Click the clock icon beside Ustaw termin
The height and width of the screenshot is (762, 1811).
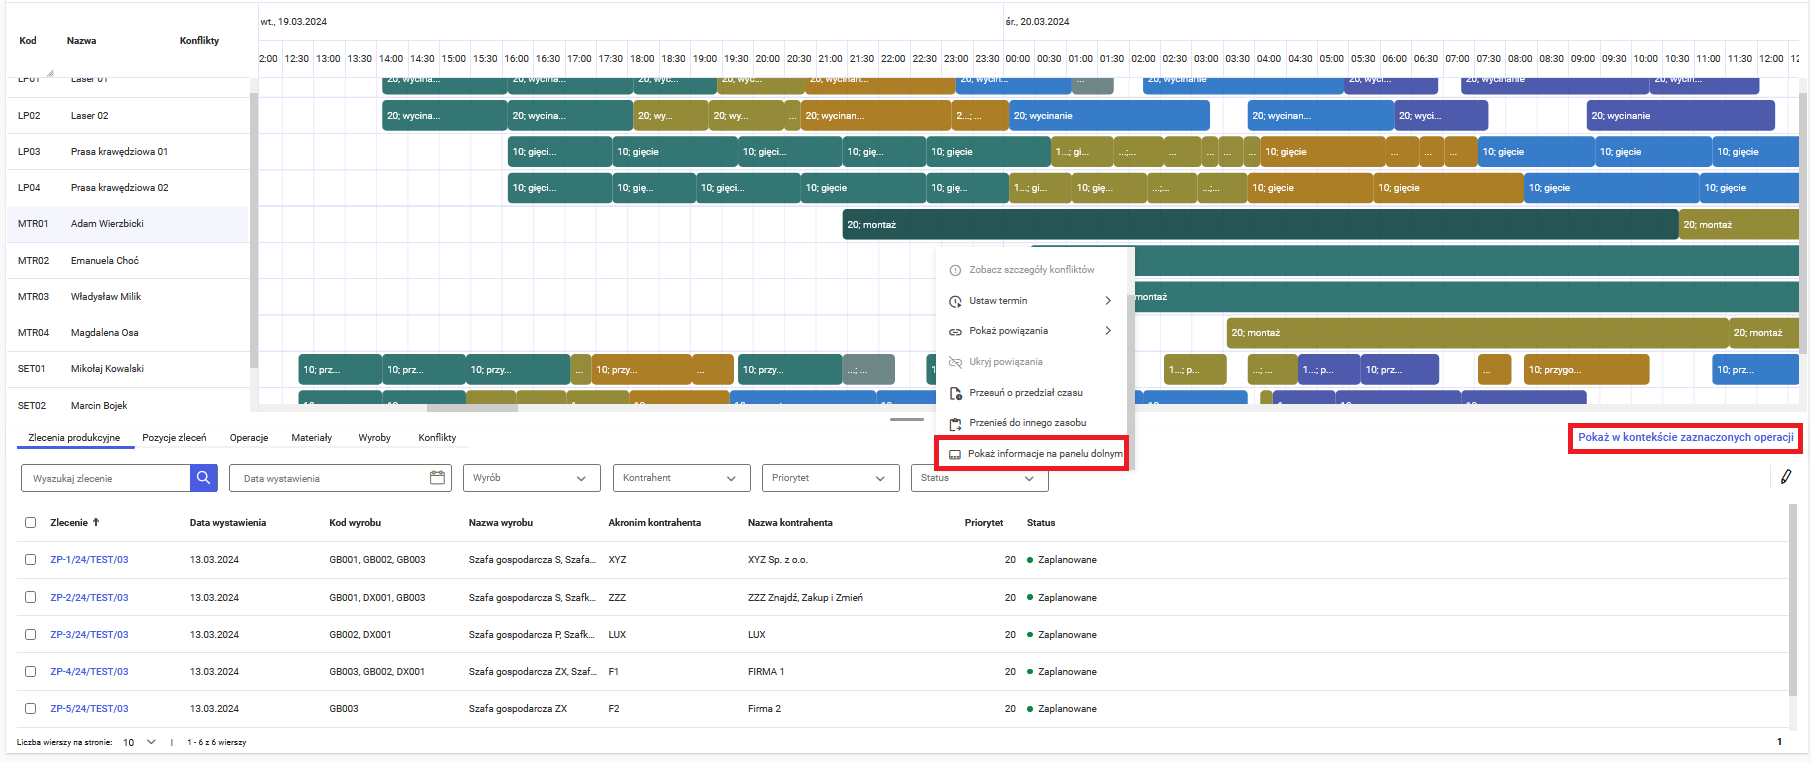[x=955, y=301]
